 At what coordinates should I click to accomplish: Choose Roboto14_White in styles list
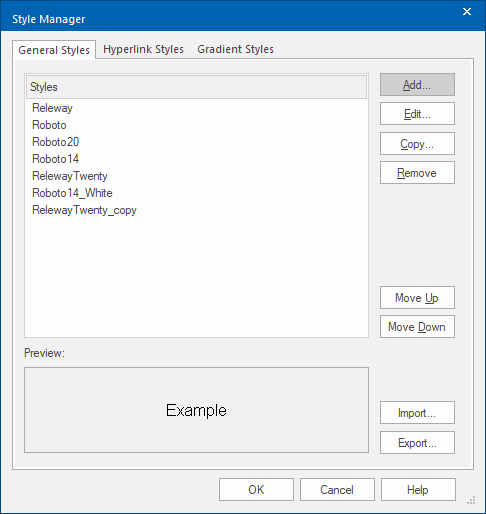pos(72,193)
